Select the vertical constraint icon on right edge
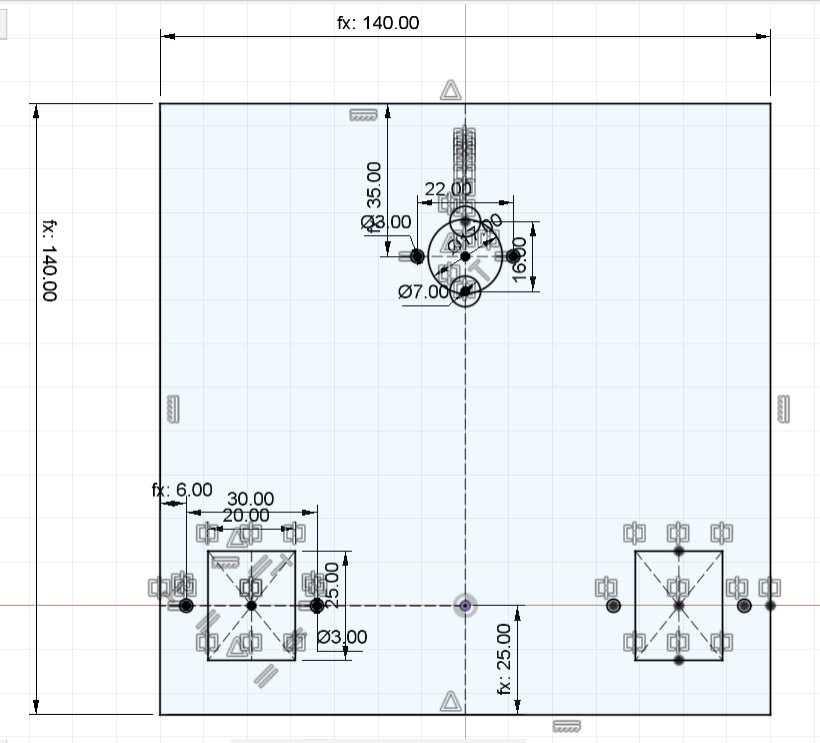The height and width of the screenshot is (743, 820). click(784, 408)
